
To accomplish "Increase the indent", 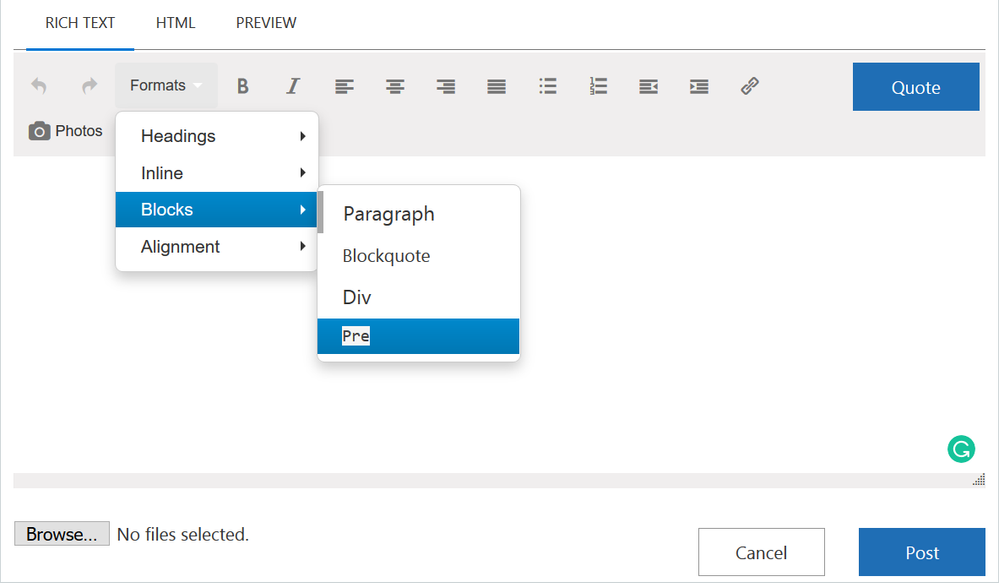I will pos(699,86).
